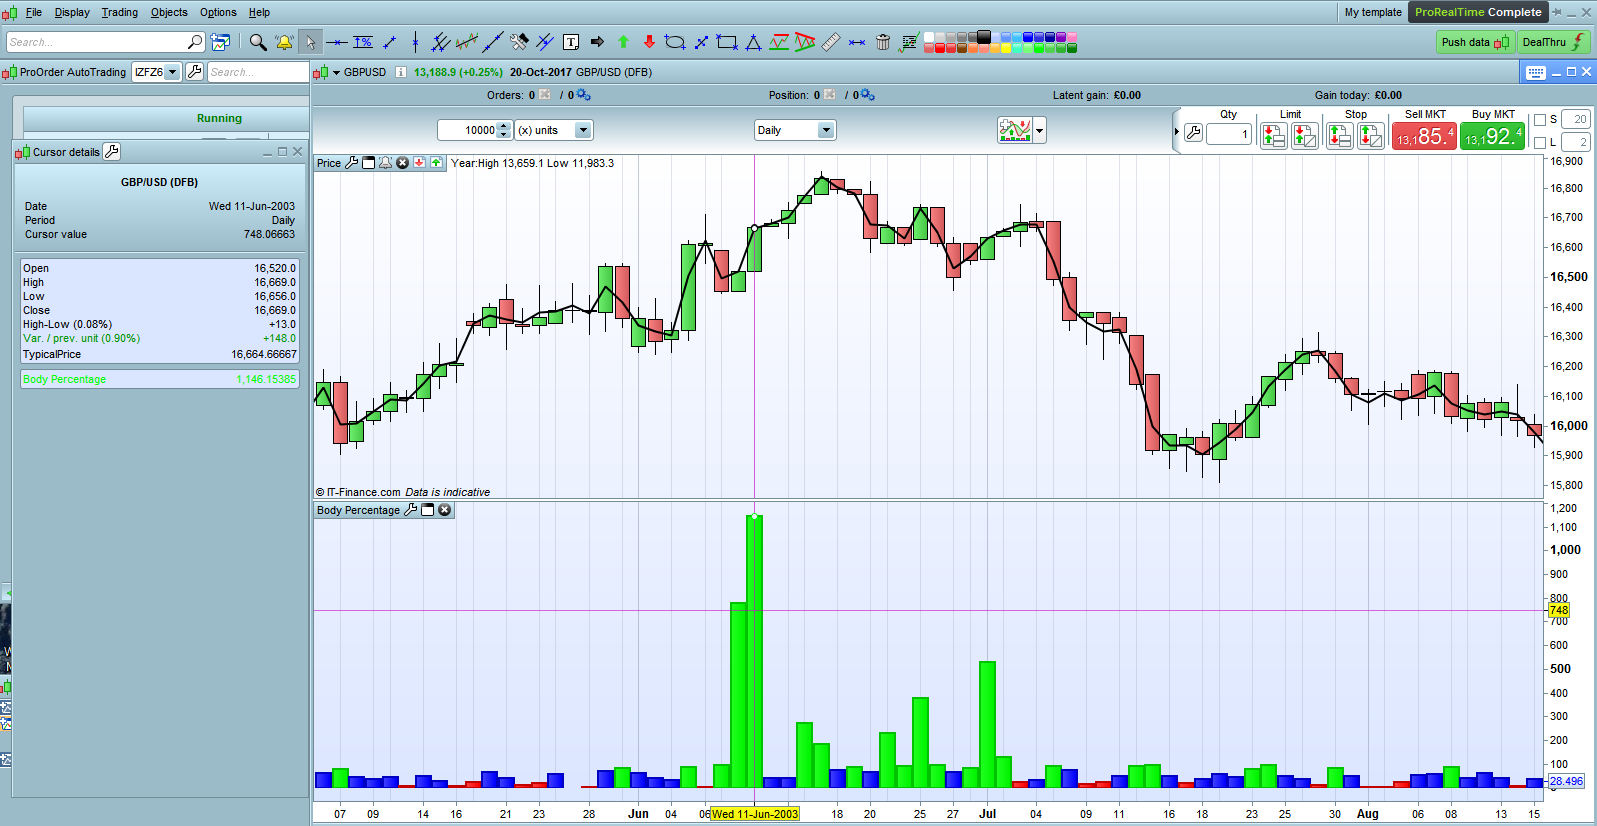Click the first Stop order button
Viewport: 1597px width, 826px height.
tap(1340, 136)
